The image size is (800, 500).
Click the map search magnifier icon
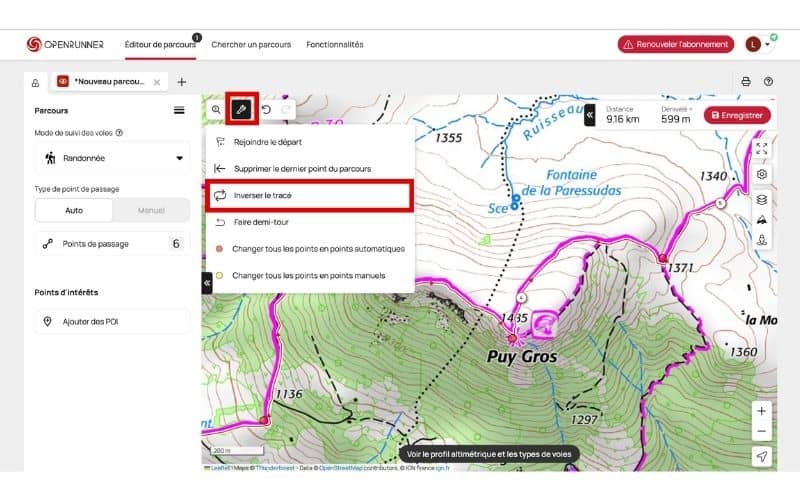tap(216, 109)
